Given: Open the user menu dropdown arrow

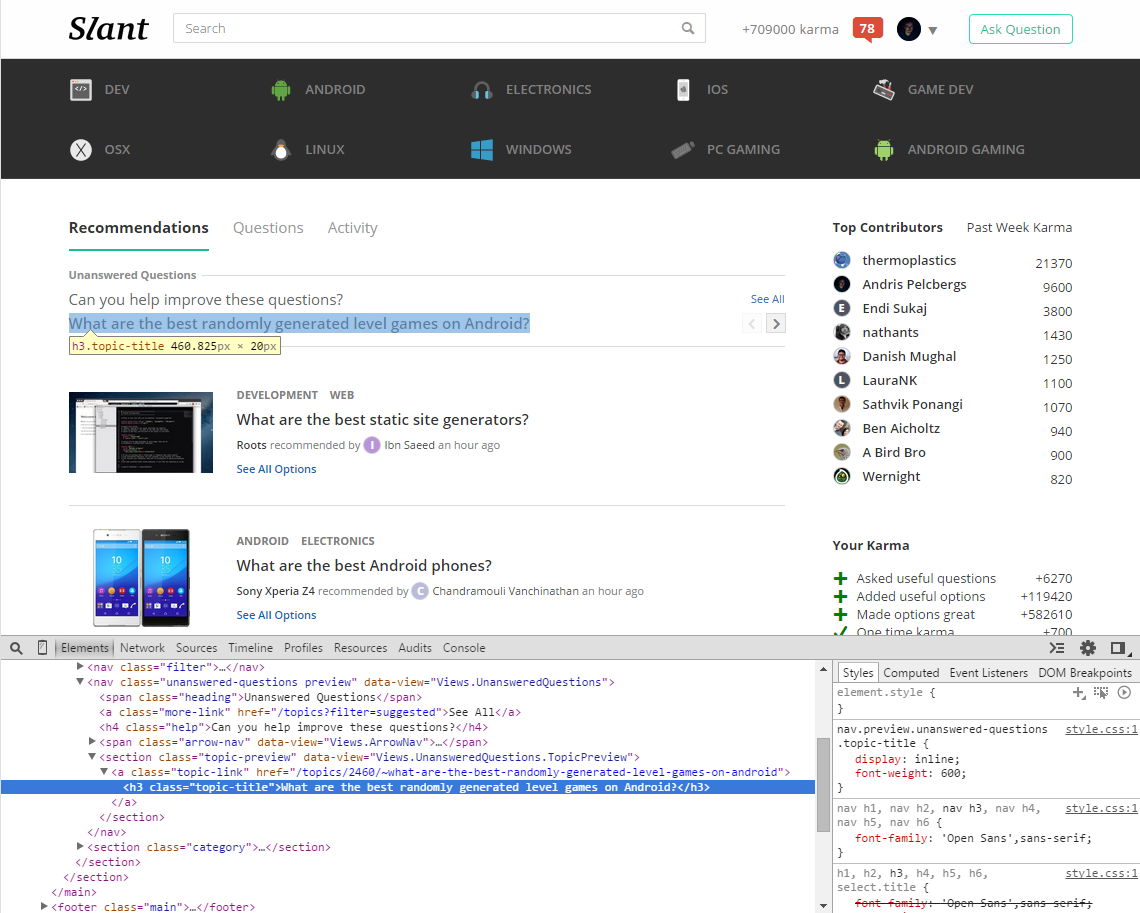Looking at the screenshot, I should (x=933, y=31).
